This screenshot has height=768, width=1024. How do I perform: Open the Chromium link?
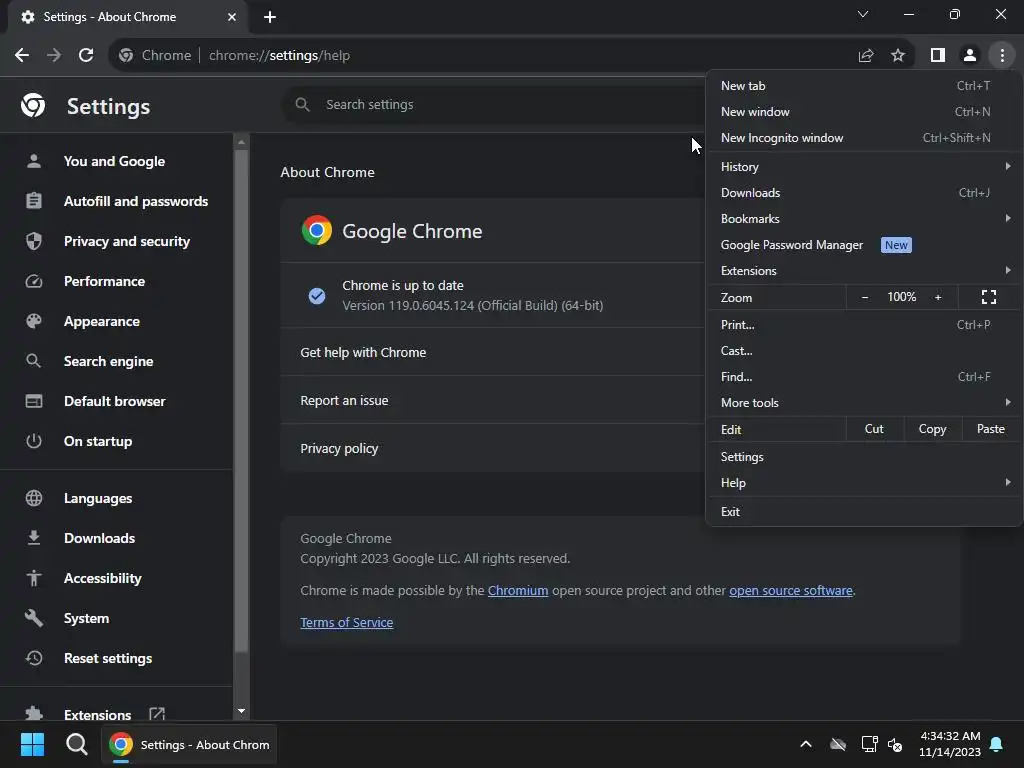click(518, 590)
